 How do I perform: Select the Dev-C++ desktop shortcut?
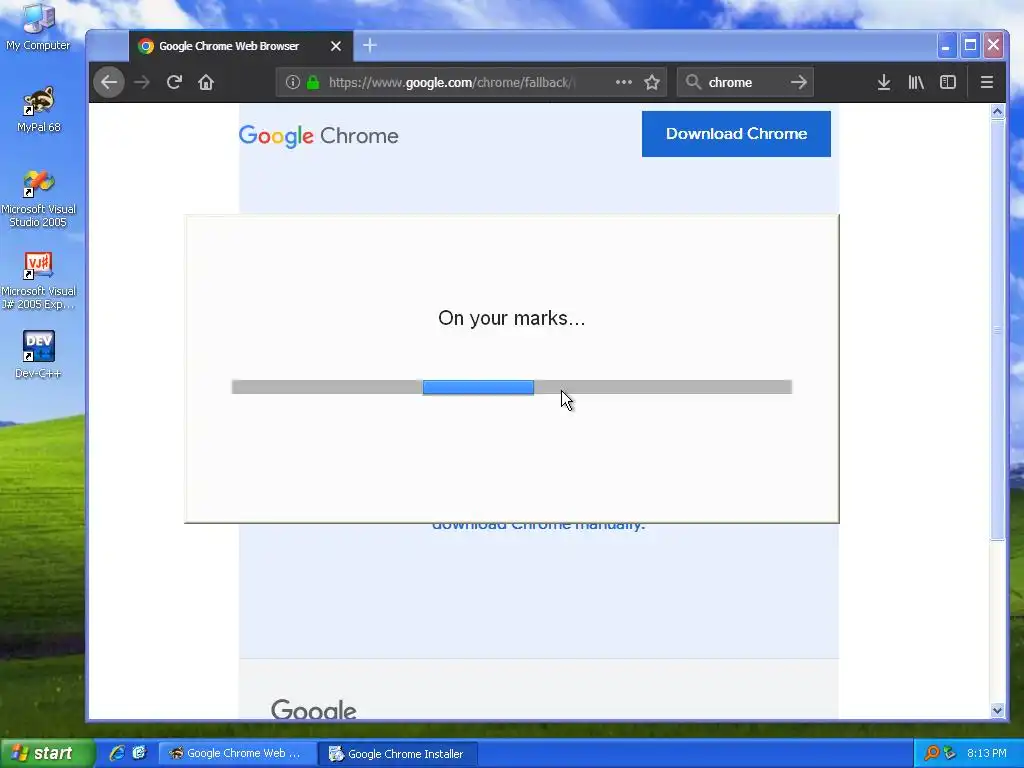(39, 355)
